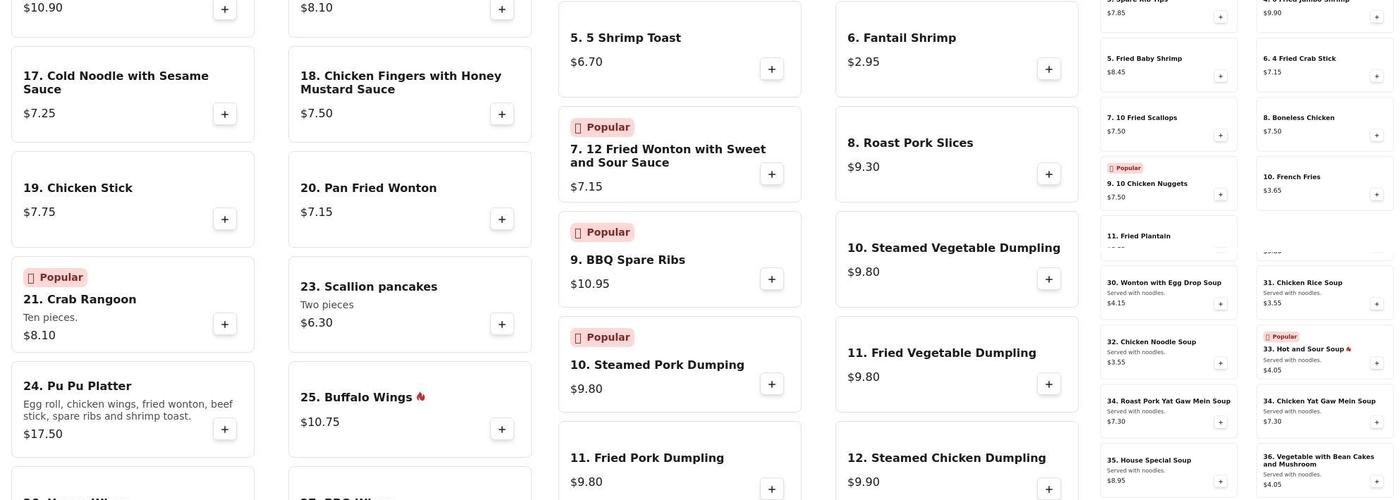Add Pan Fried Wonton using plus icon
Screen dimensions: 1400x500
(502, 219)
